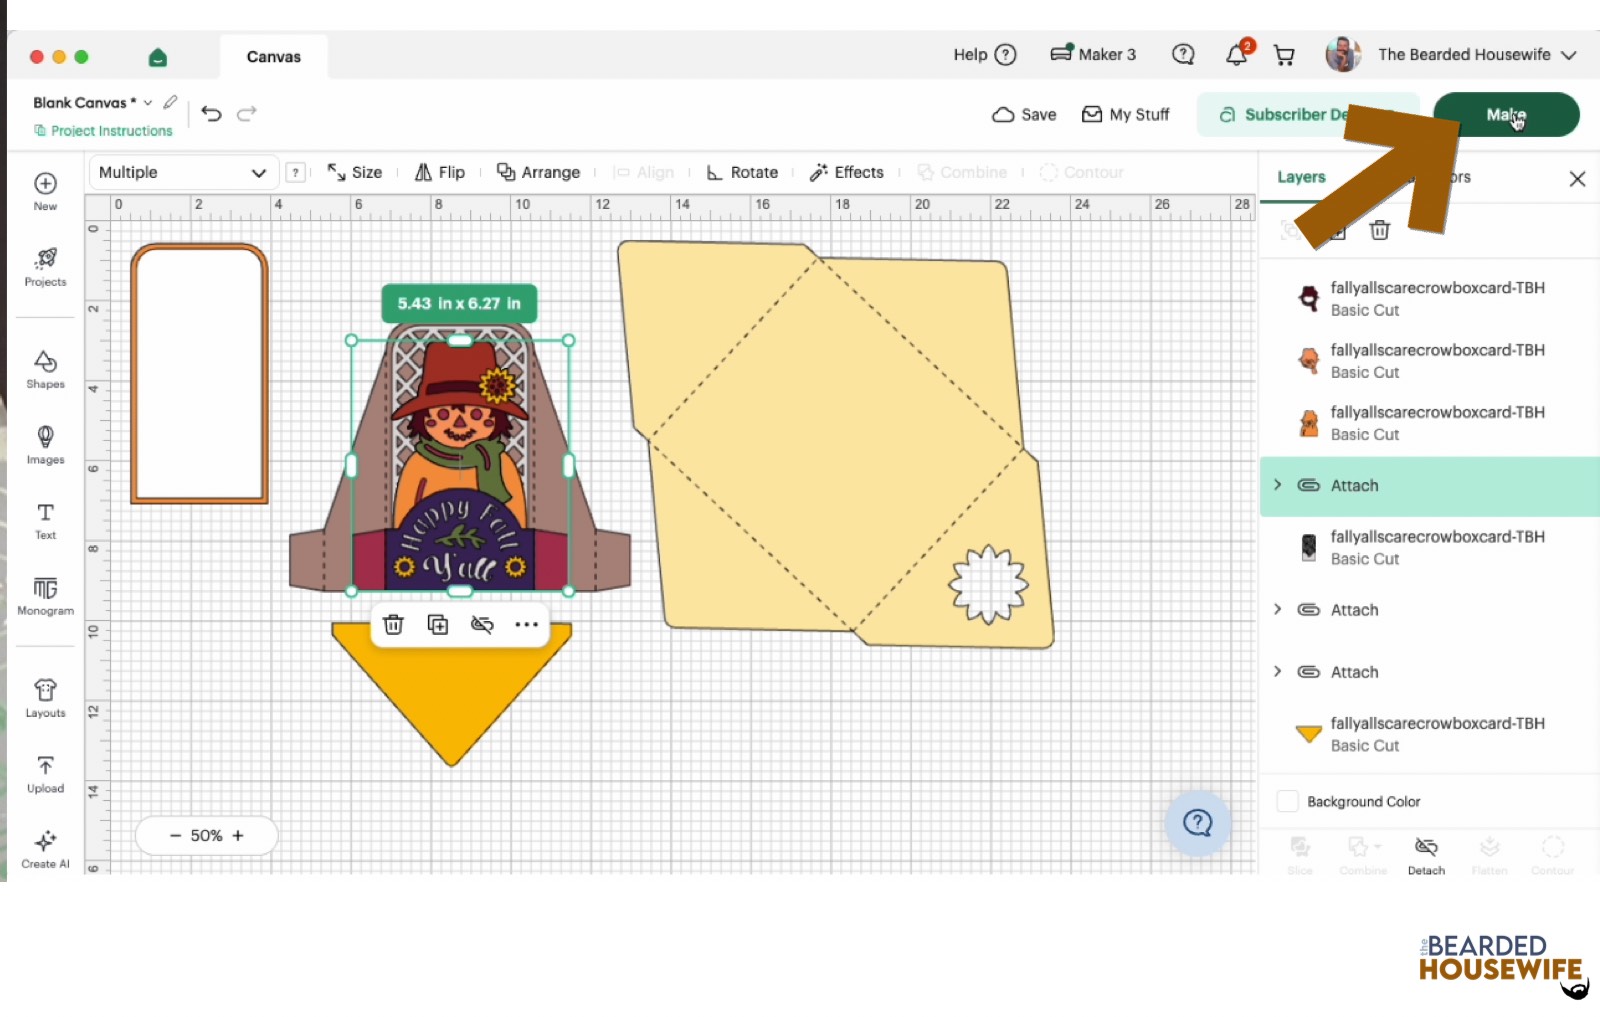This screenshot has width=1600, height=1017.
Task: Delete selection using the floating trash icon
Action: 394,624
